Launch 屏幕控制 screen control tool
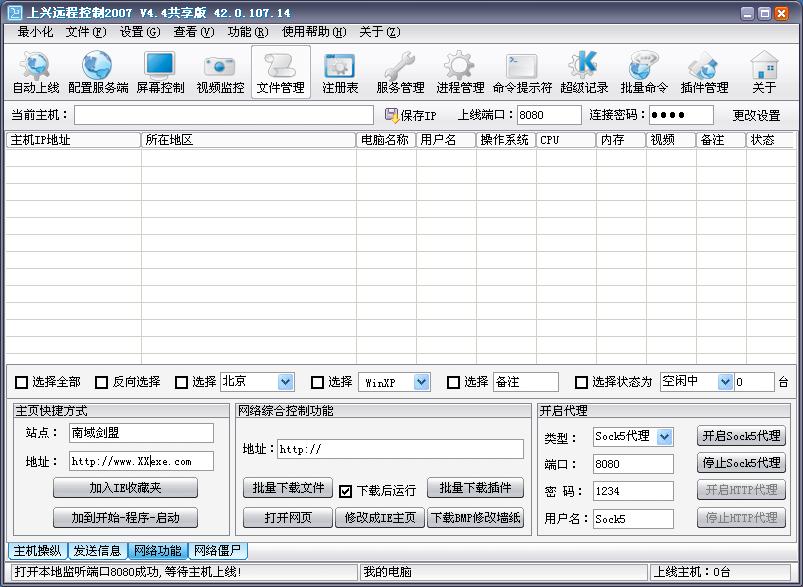This screenshot has width=803, height=587. [160, 72]
